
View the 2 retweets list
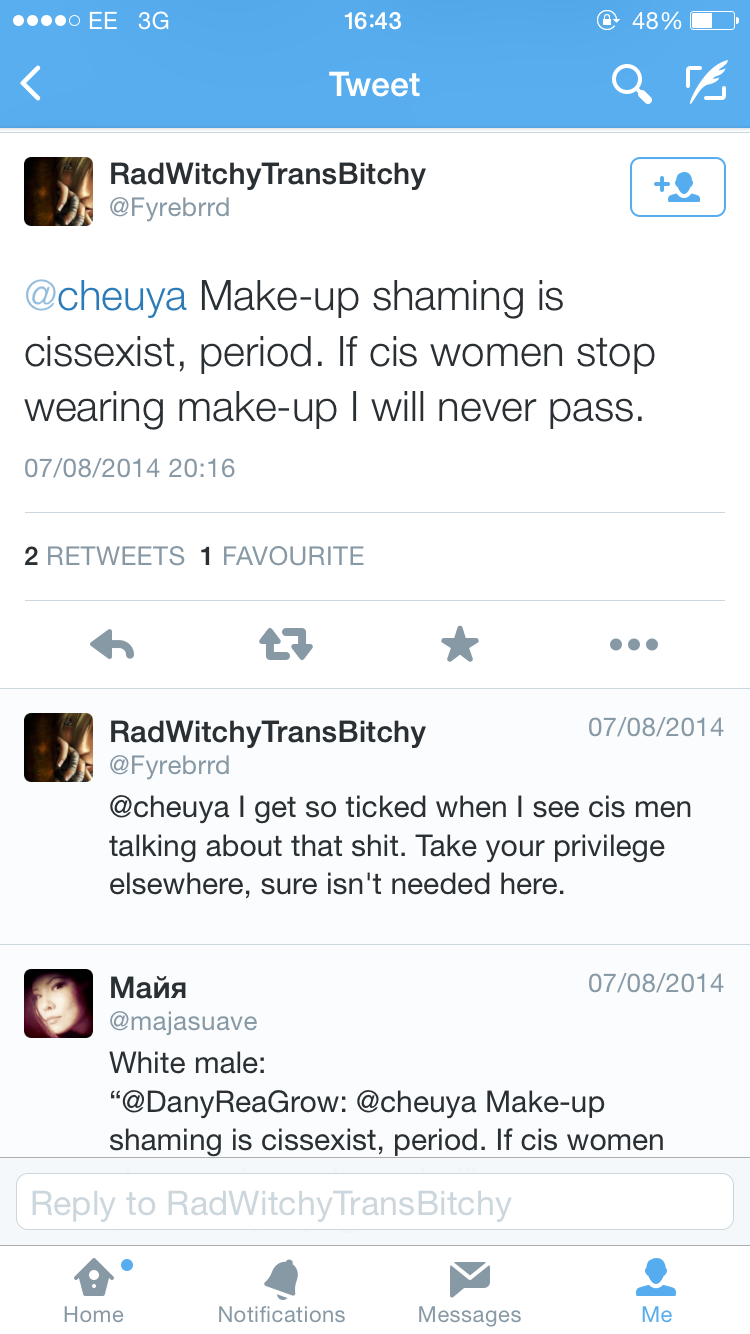point(104,556)
